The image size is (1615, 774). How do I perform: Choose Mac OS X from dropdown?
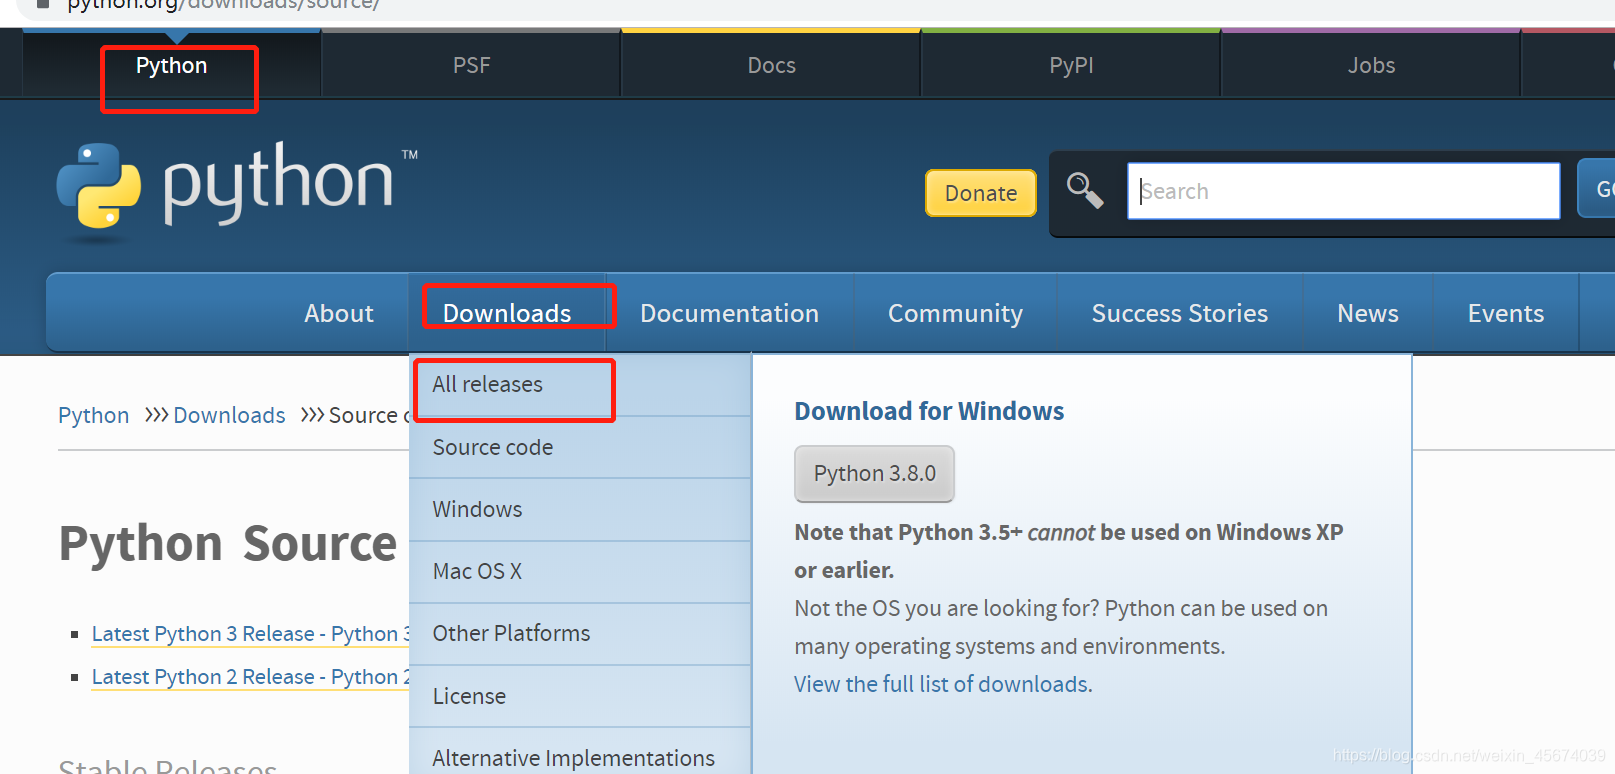(580, 571)
